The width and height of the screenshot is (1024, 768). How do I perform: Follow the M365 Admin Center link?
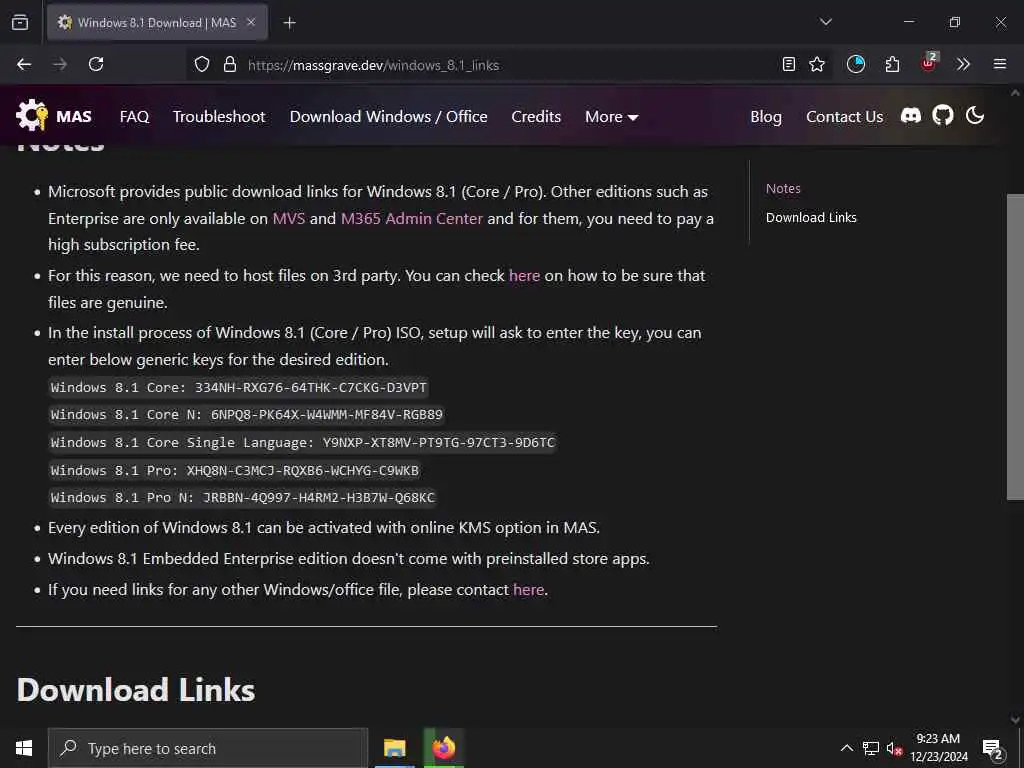click(x=412, y=218)
